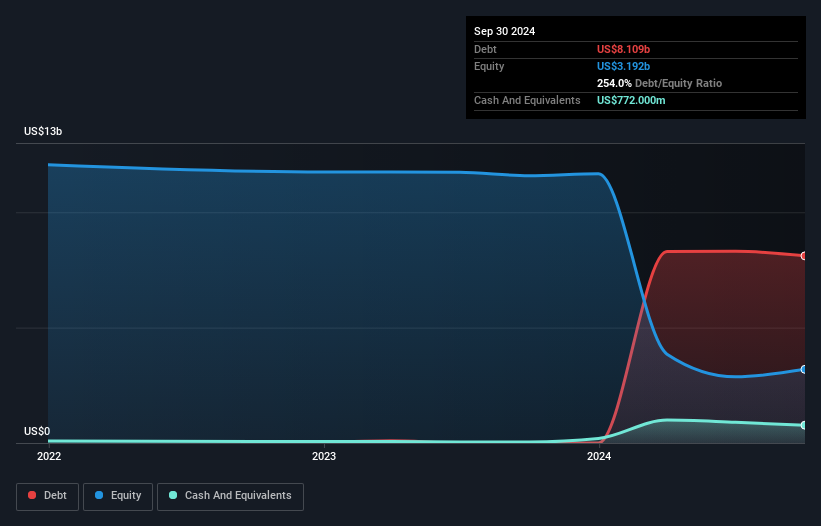The image size is (821, 526).
Task: Click the US$3.192b equity value
Action: click(x=624, y=66)
